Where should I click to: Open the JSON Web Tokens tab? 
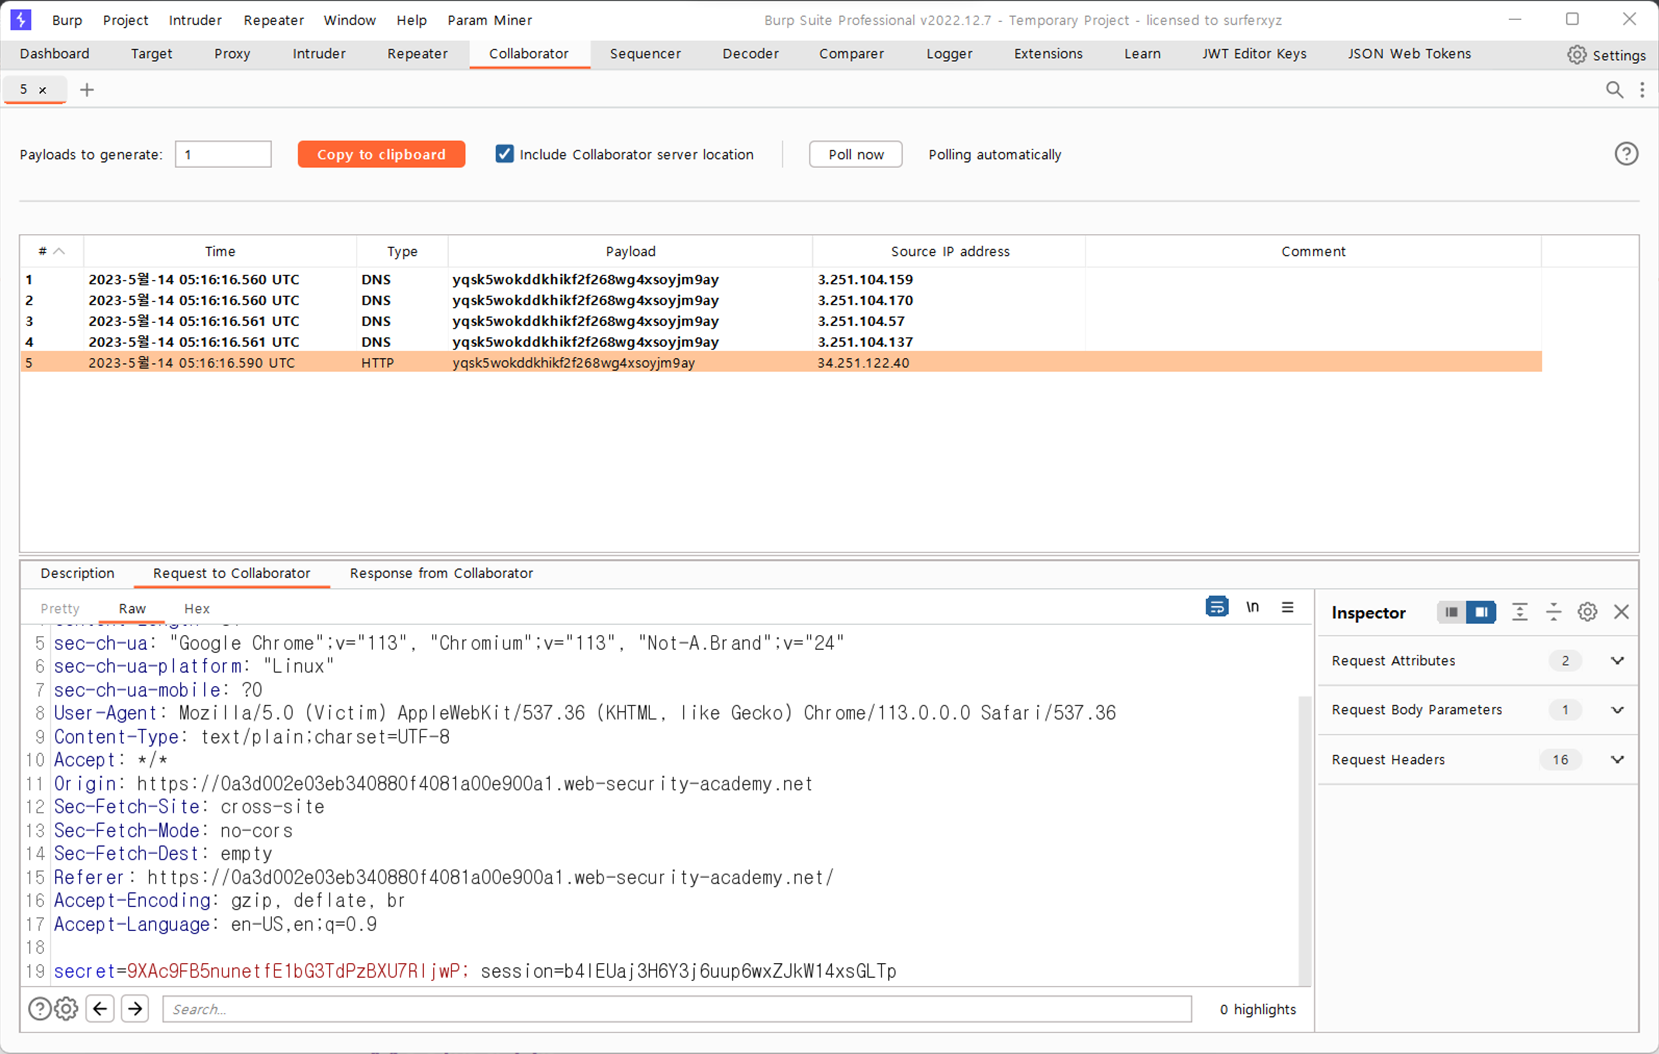pyautogui.click(x=1409, y=54)
